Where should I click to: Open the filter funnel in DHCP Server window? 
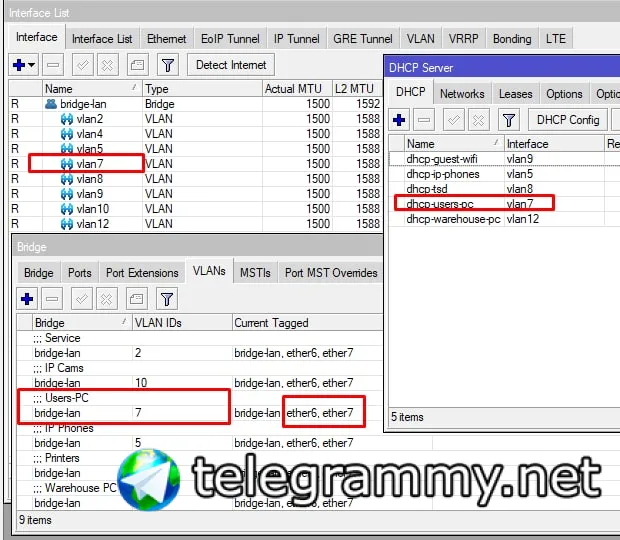click(x=509, y=119)
